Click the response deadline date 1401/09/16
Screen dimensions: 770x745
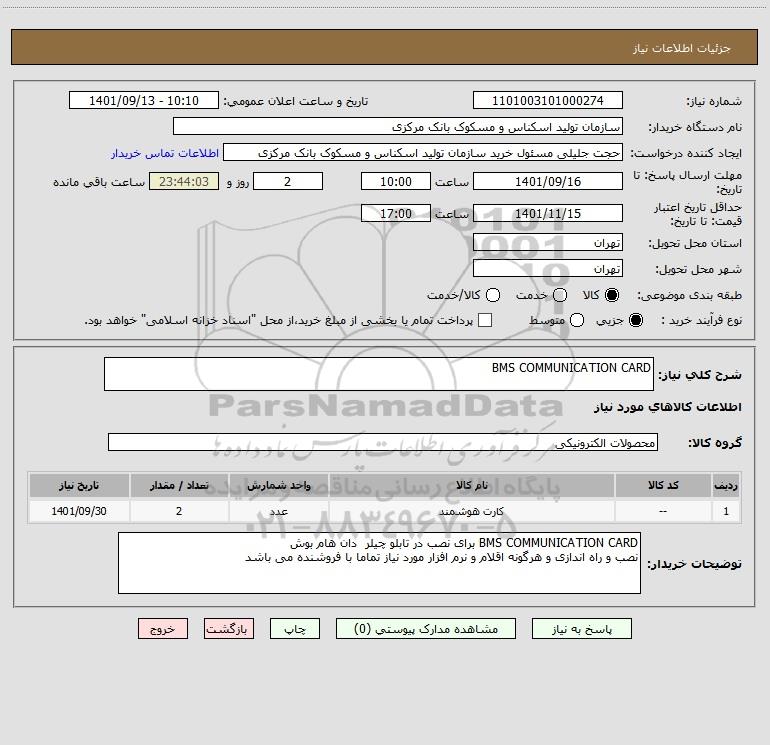(x=548, y=181)
